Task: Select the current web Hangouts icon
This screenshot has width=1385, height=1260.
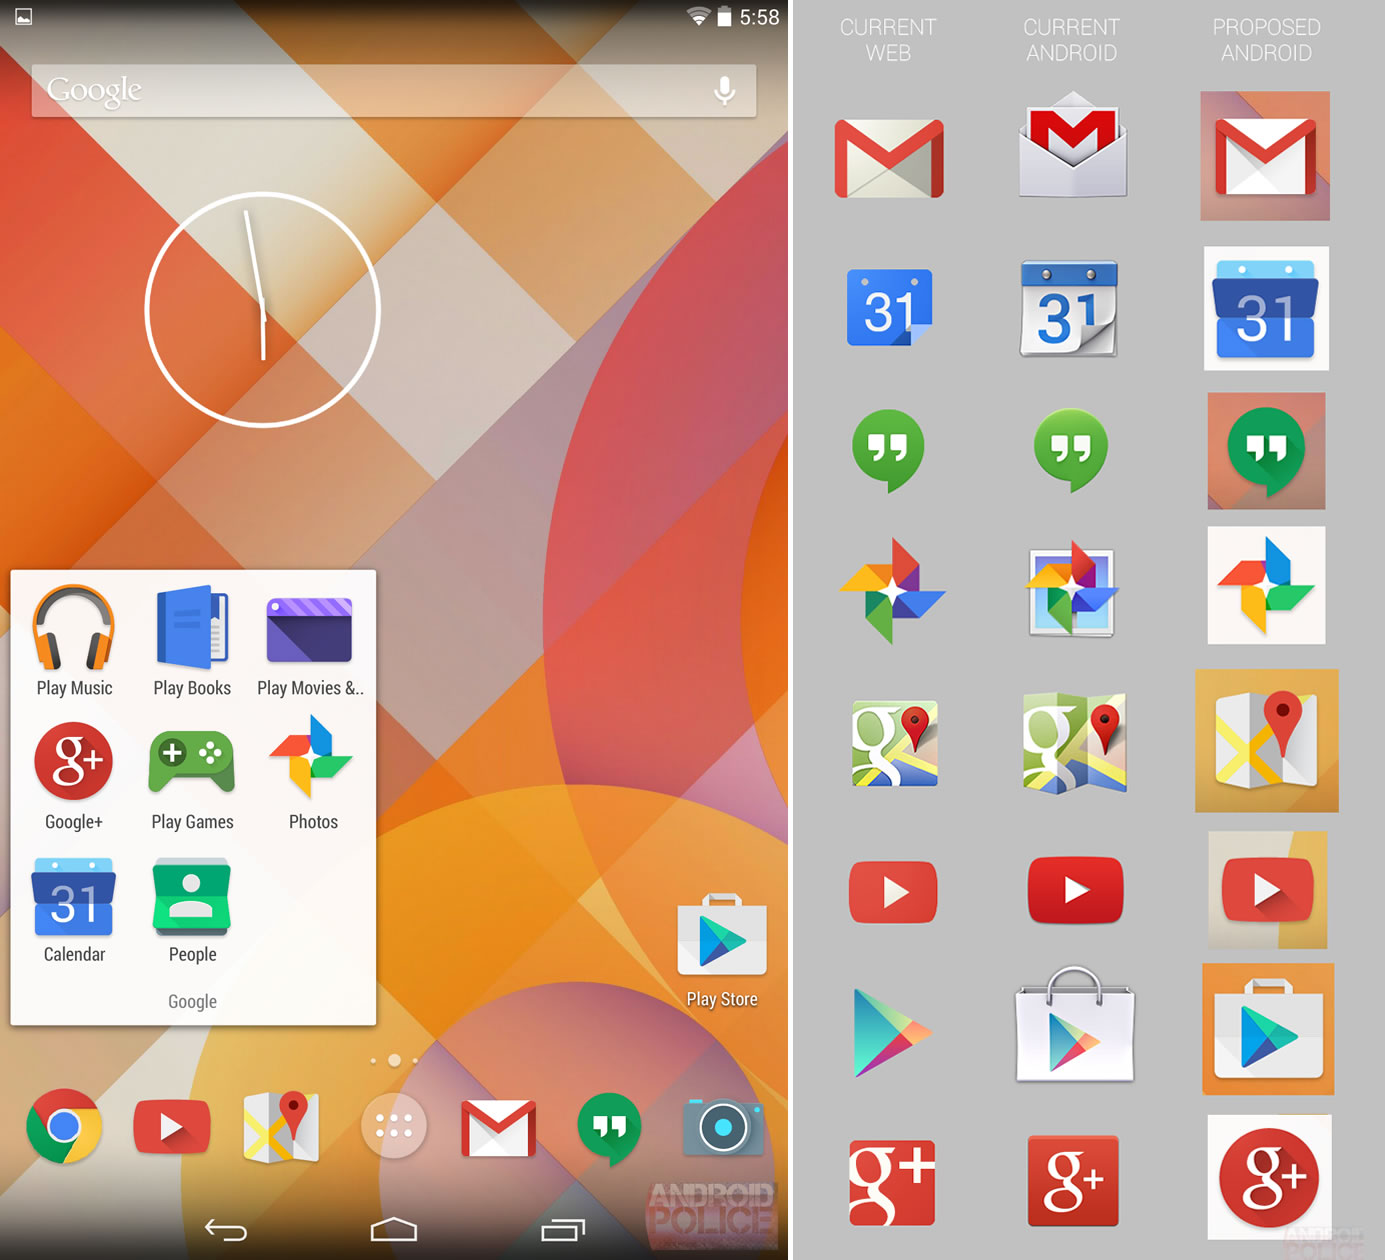Action: [888, 451]
